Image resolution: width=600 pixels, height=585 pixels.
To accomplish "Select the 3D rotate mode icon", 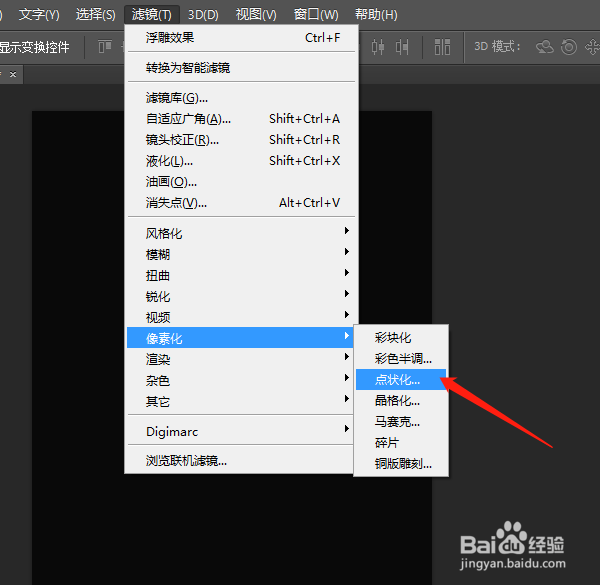I will pyautogui.click(x=545, y=47).
